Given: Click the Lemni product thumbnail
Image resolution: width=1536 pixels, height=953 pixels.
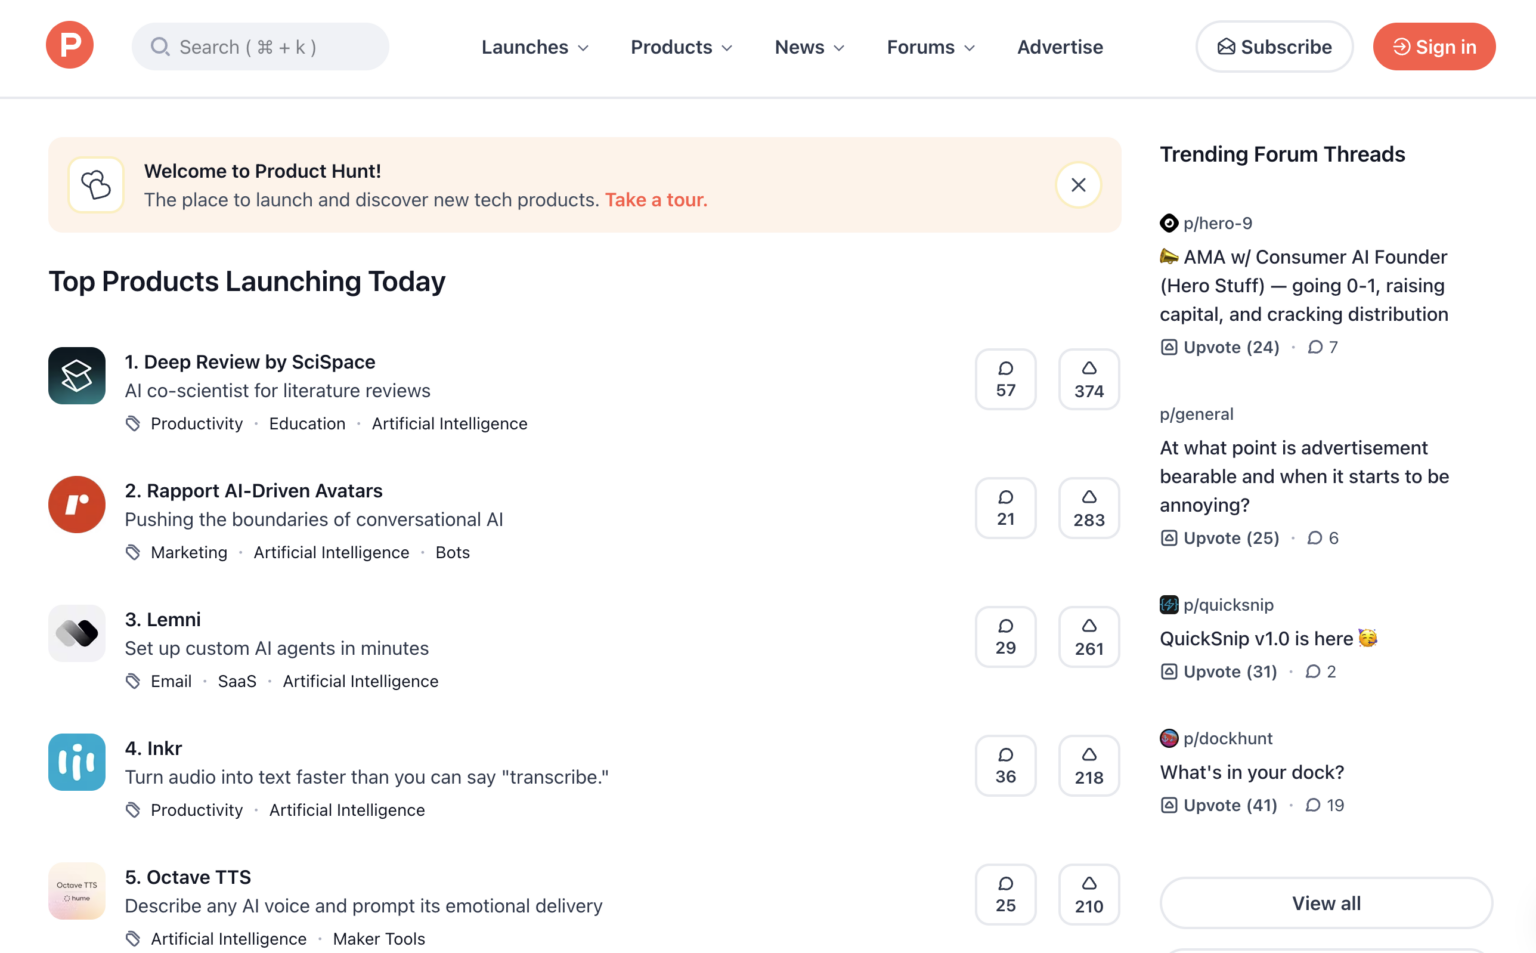Looking at the screenshot, I should 76,633.
